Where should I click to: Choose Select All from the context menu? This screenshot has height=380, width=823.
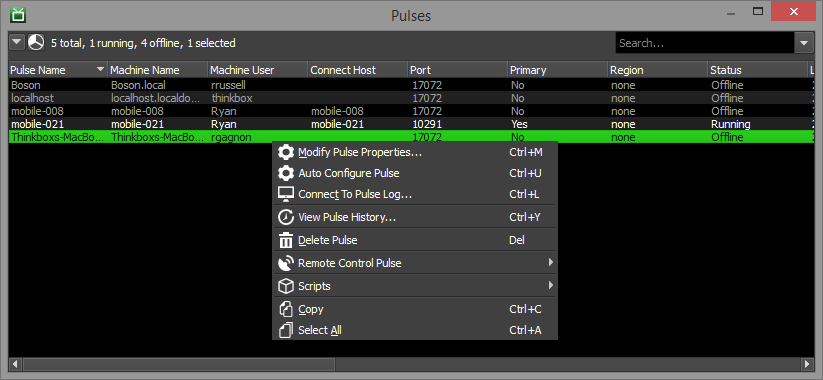point(415,330)
